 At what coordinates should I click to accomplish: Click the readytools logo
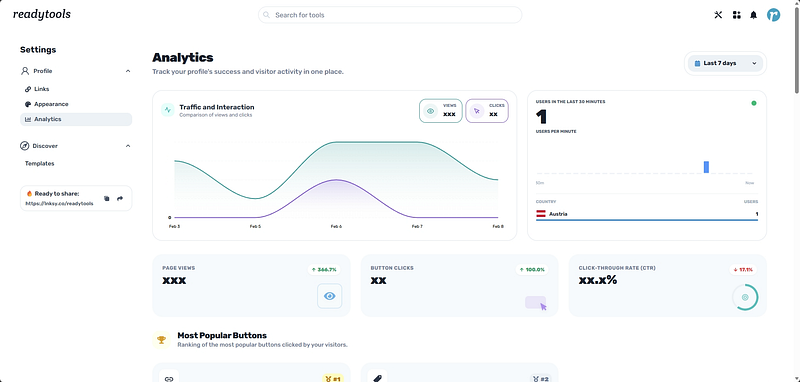tap(42, 14)
